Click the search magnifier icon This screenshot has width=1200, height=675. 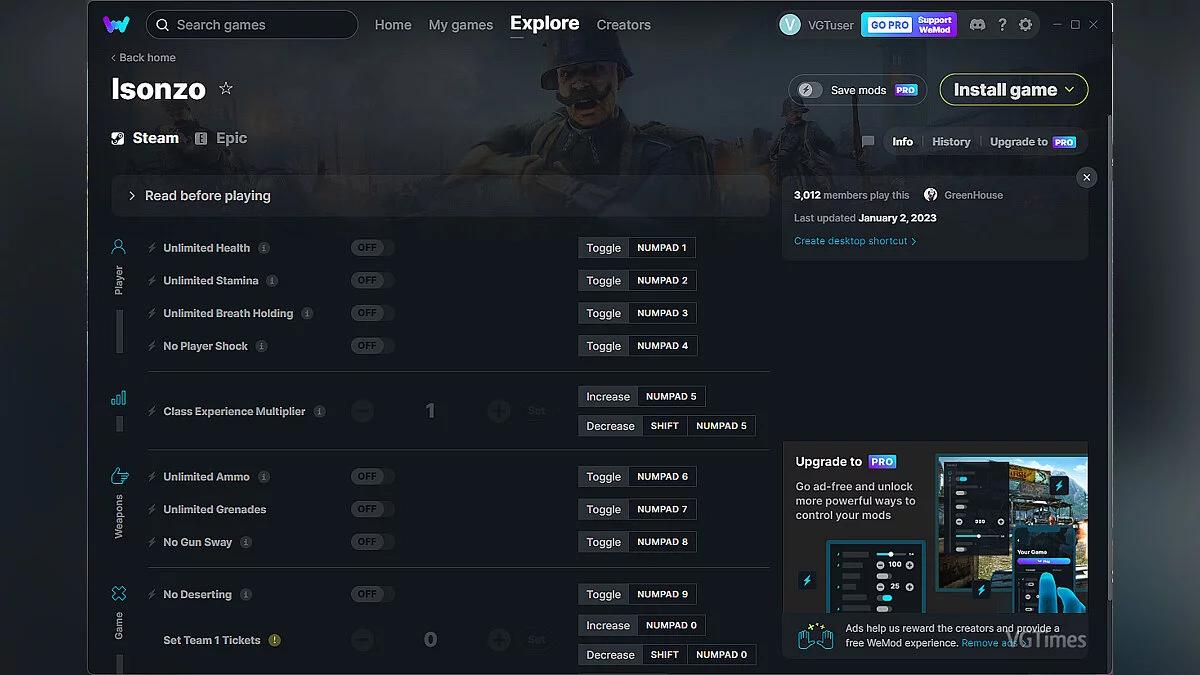tap(161, 25)
